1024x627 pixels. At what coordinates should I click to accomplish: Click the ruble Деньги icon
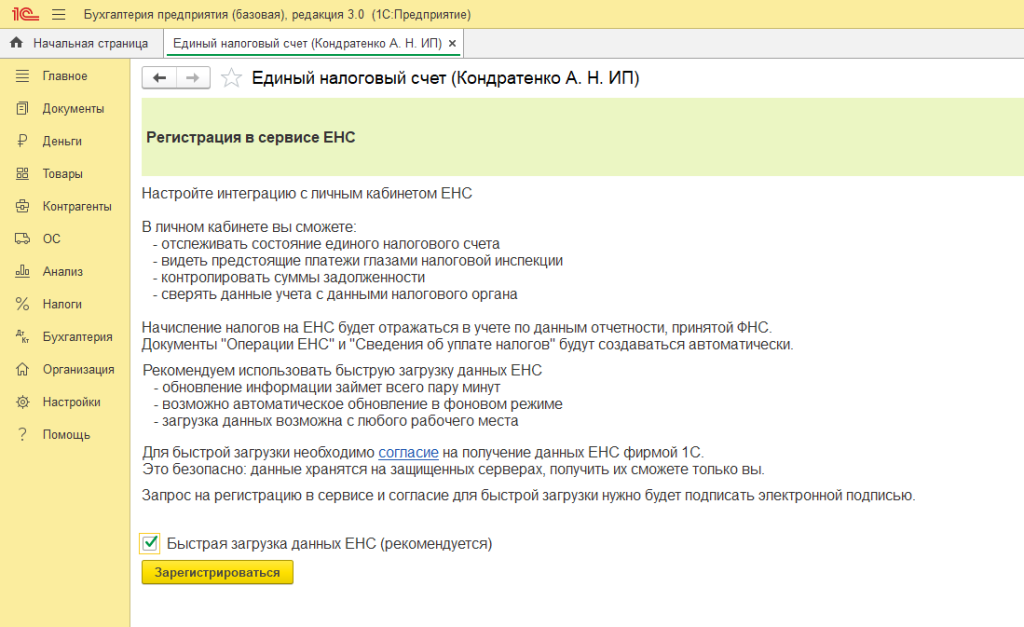[x=22, y=141]
